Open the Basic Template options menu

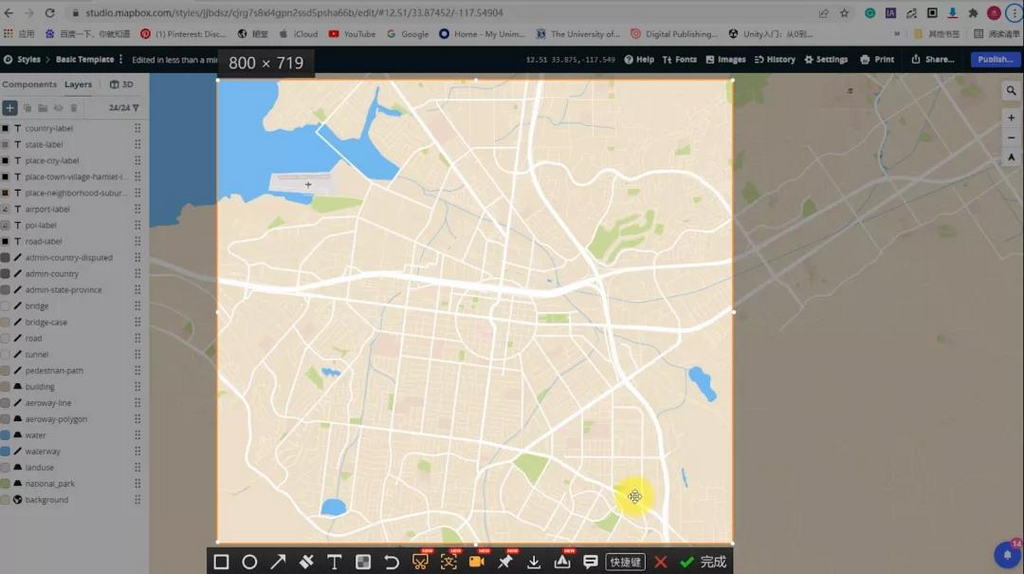click(x=121, y=60)
